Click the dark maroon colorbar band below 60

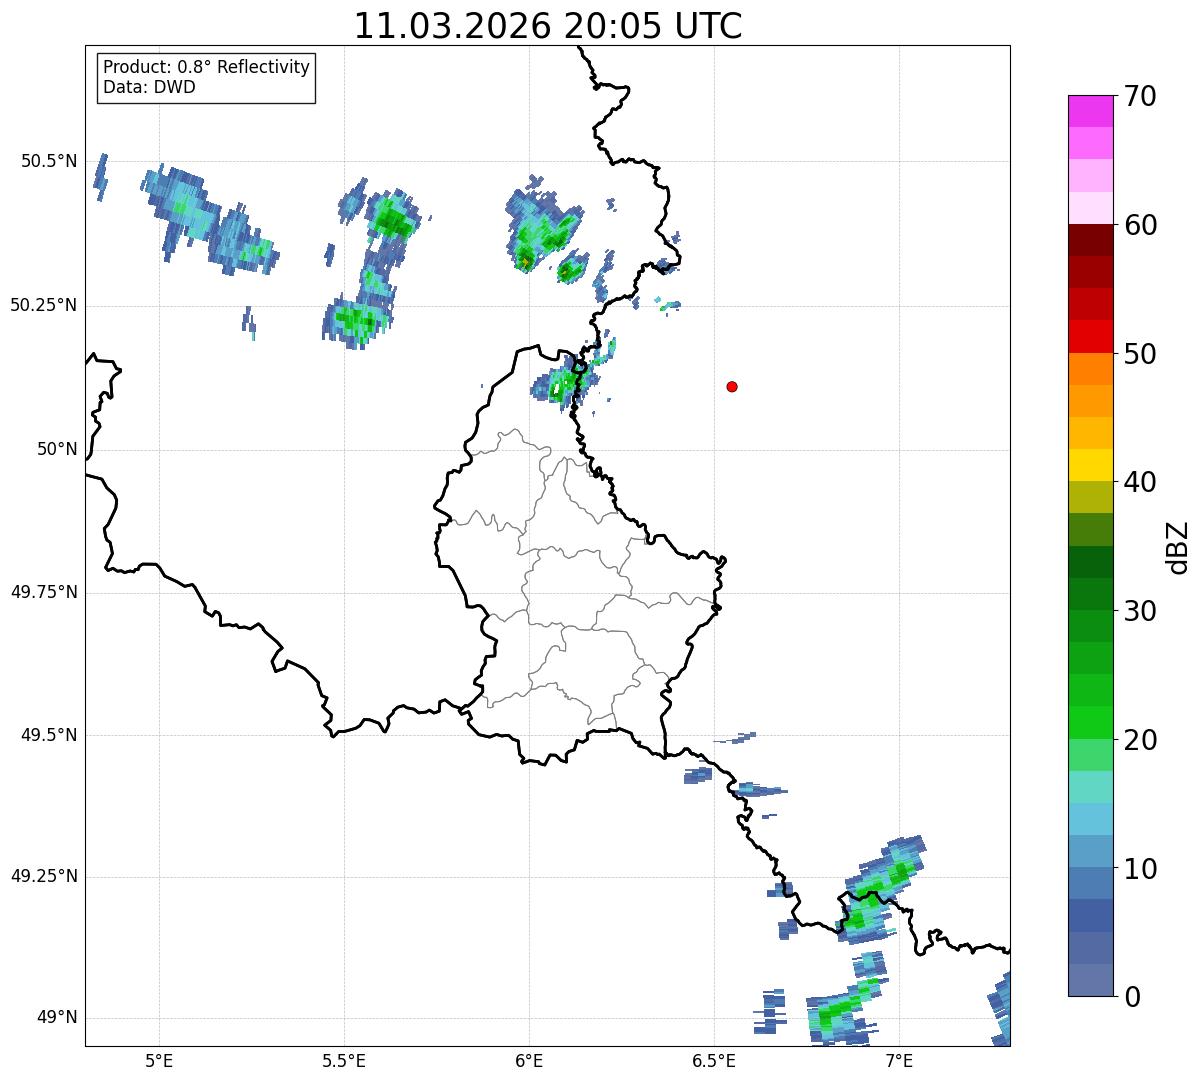click(1090, 240)
